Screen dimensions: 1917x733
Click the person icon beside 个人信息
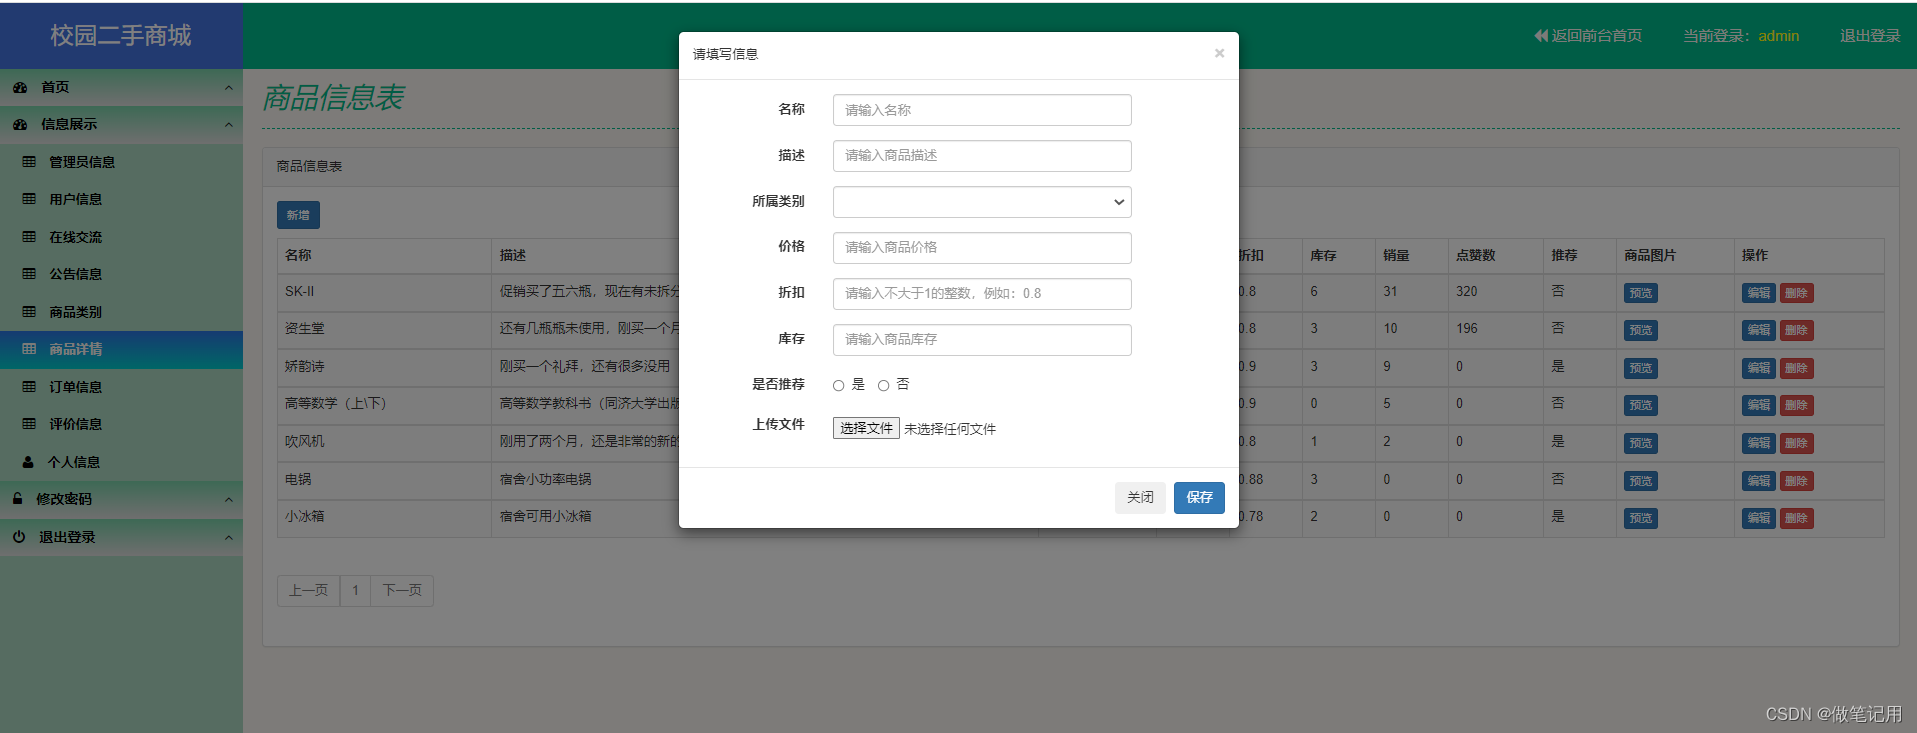coord(28,462)
